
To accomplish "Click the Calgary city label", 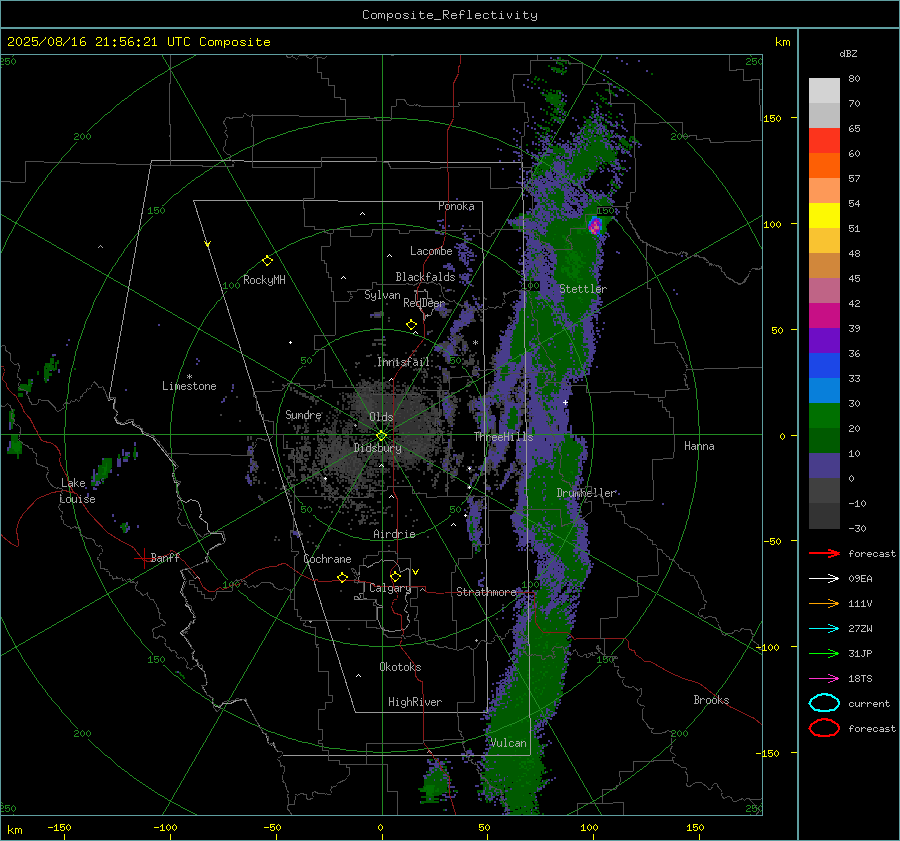I will coord(390,588).
